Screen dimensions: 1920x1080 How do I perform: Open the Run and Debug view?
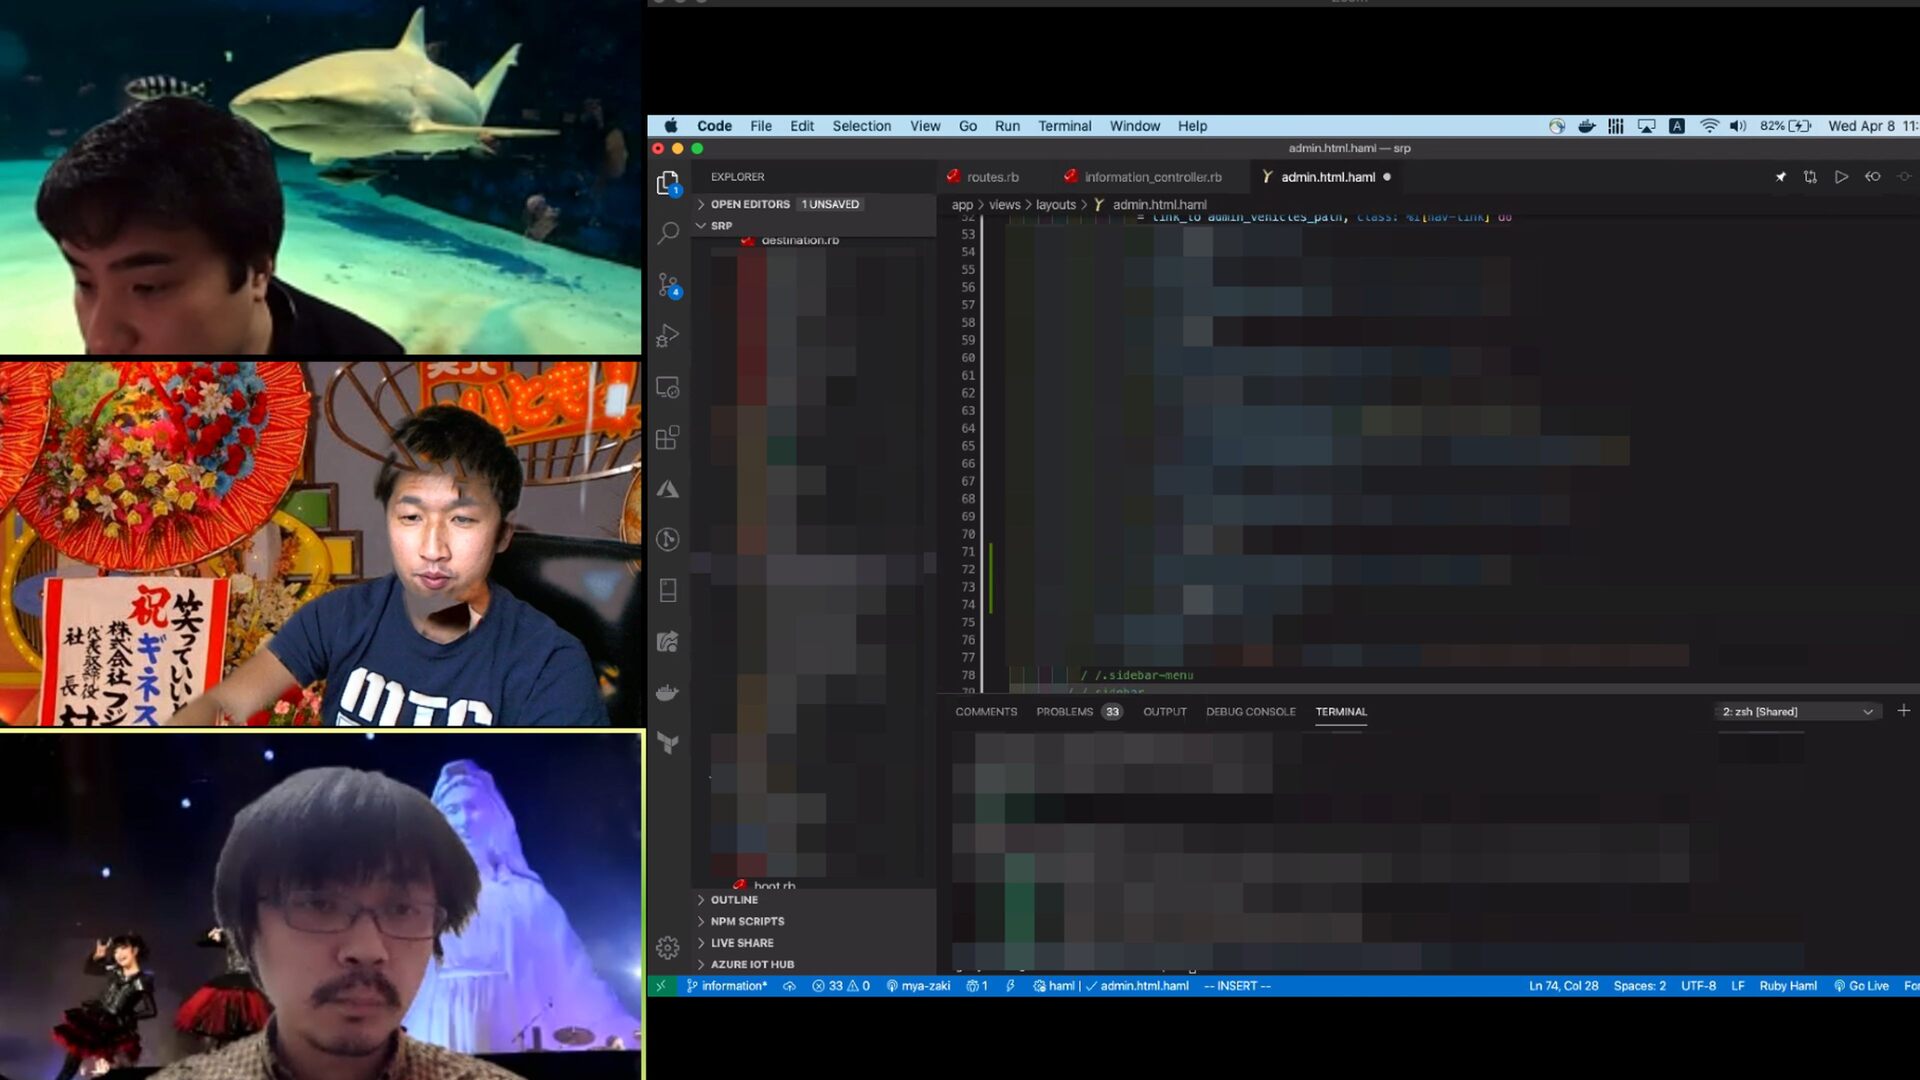668,336
